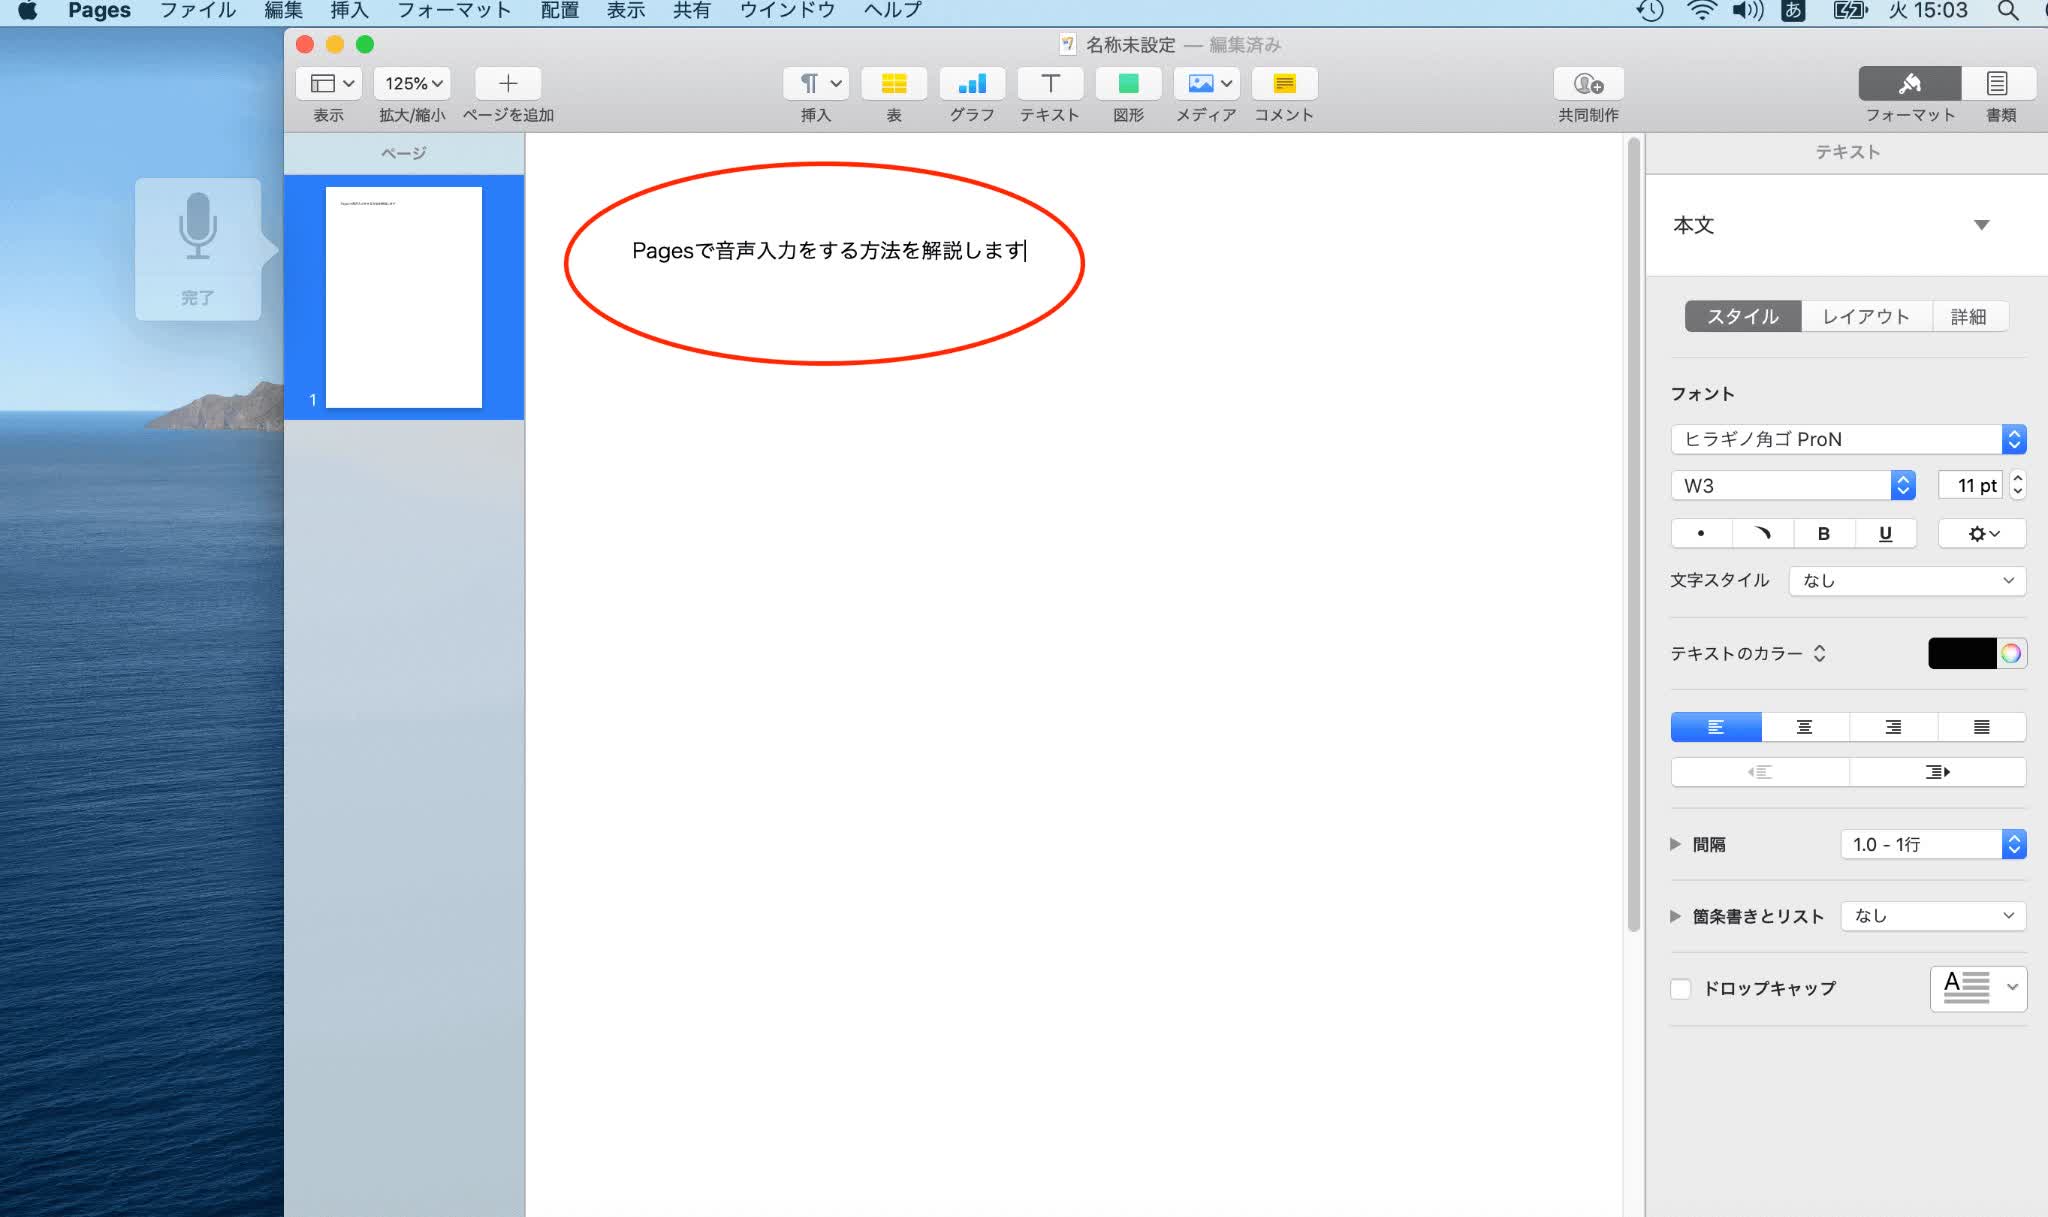Click the テキストのカラー color swatch

click(x=1963, y=653)
